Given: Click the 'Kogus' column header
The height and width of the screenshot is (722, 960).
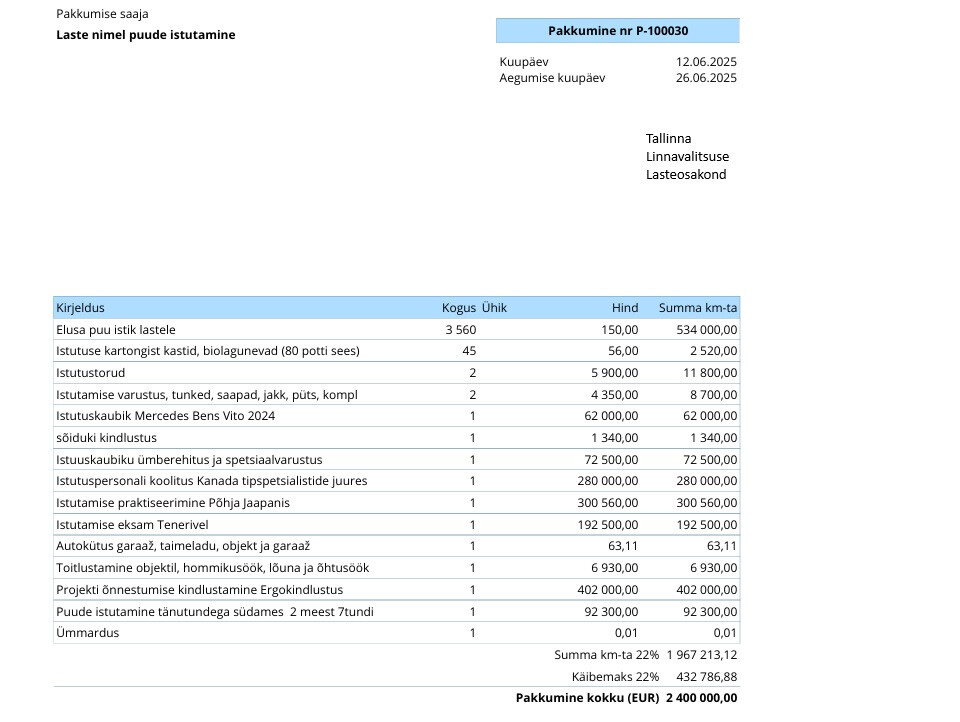Looking at the screenshot, I should point(458,308).
